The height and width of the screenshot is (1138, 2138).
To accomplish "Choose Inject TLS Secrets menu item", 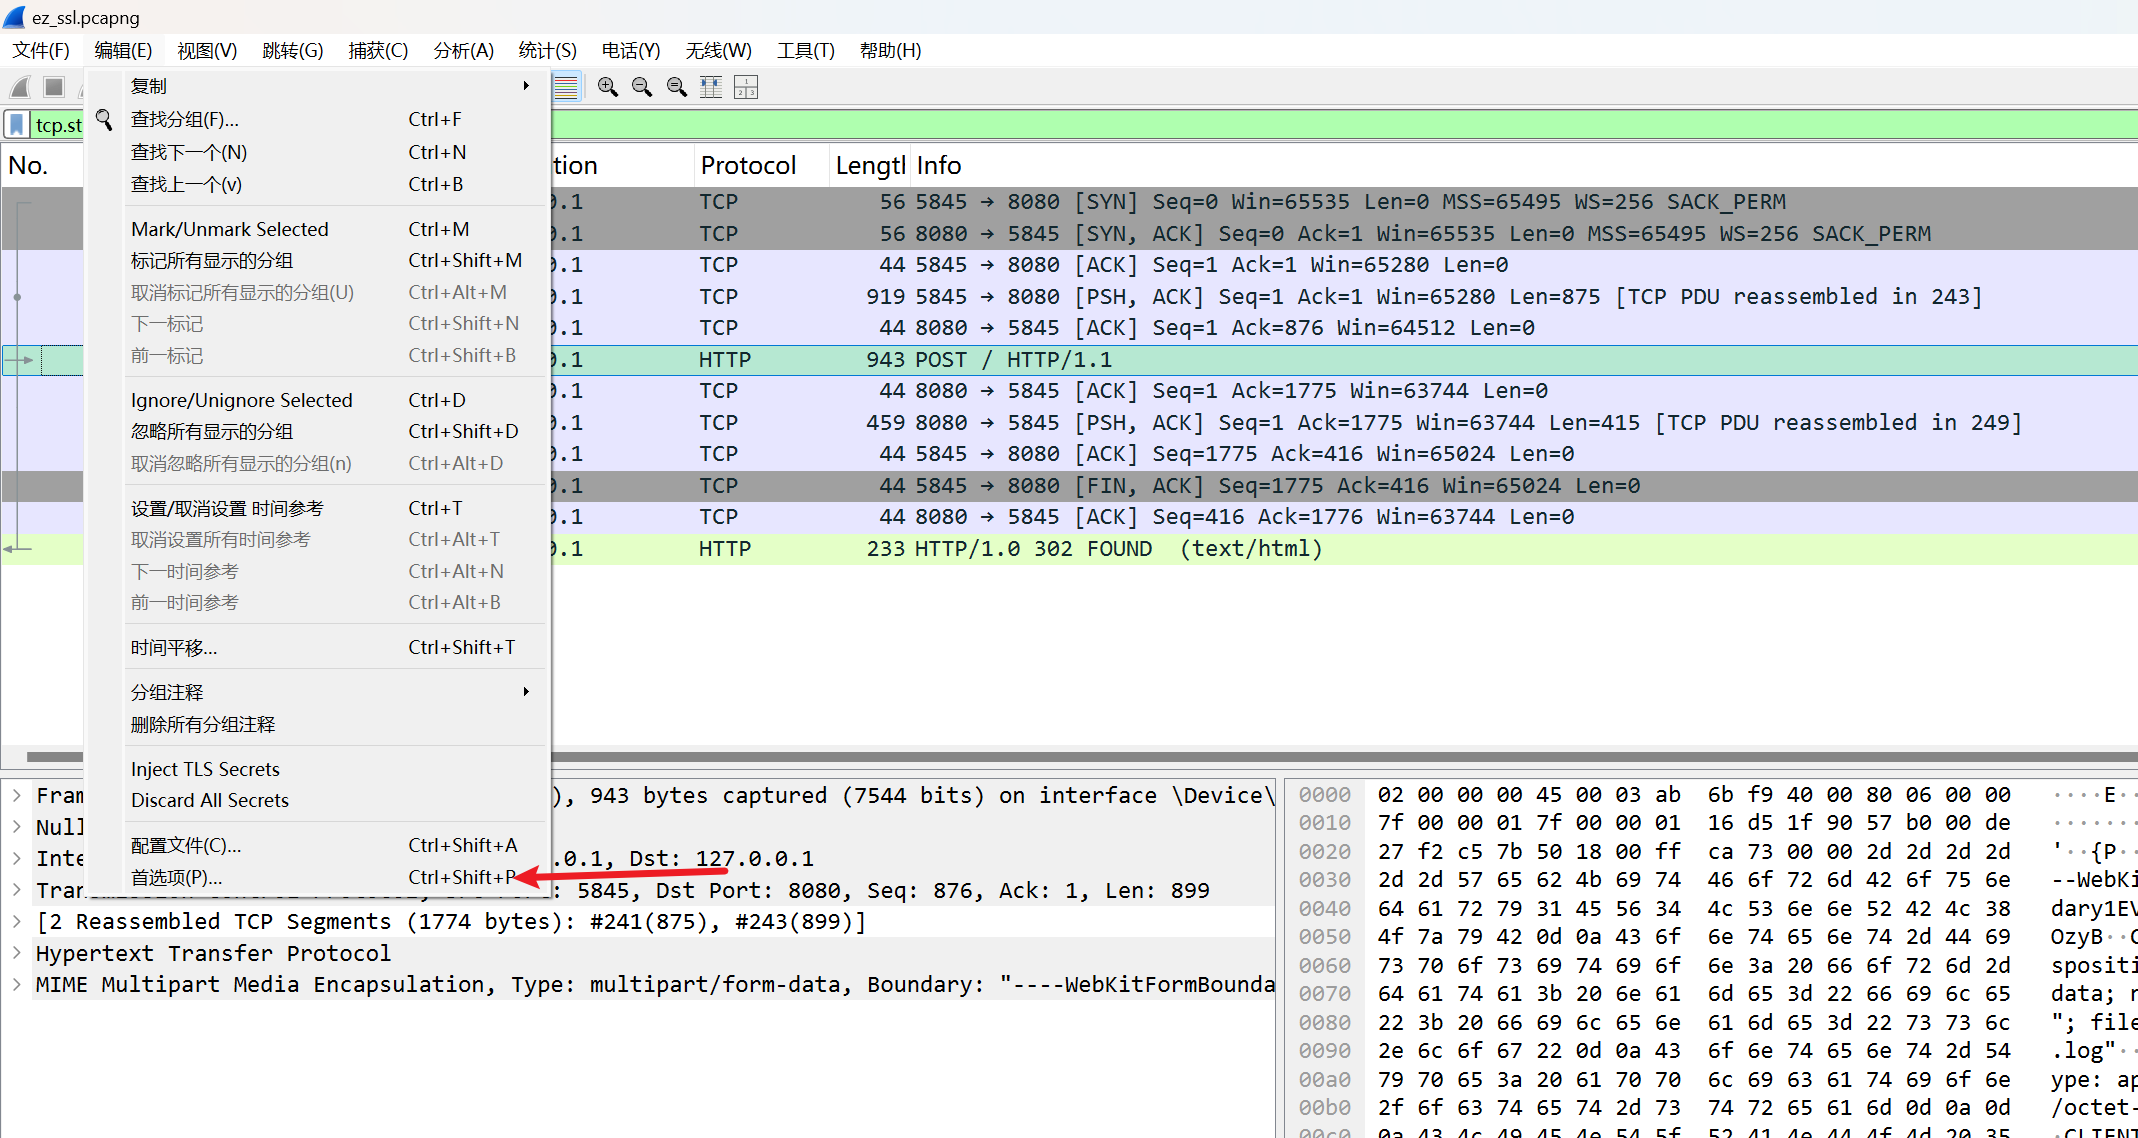I will point(205,769).
